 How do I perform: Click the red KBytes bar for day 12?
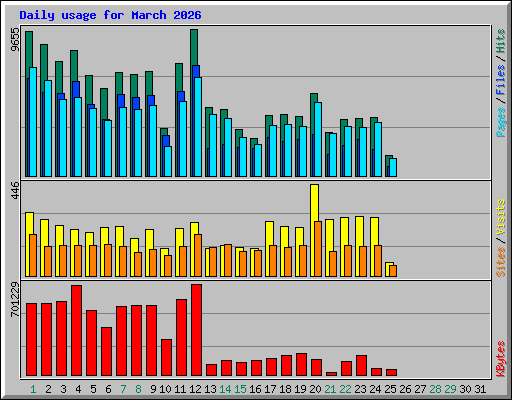pos(196,330)
